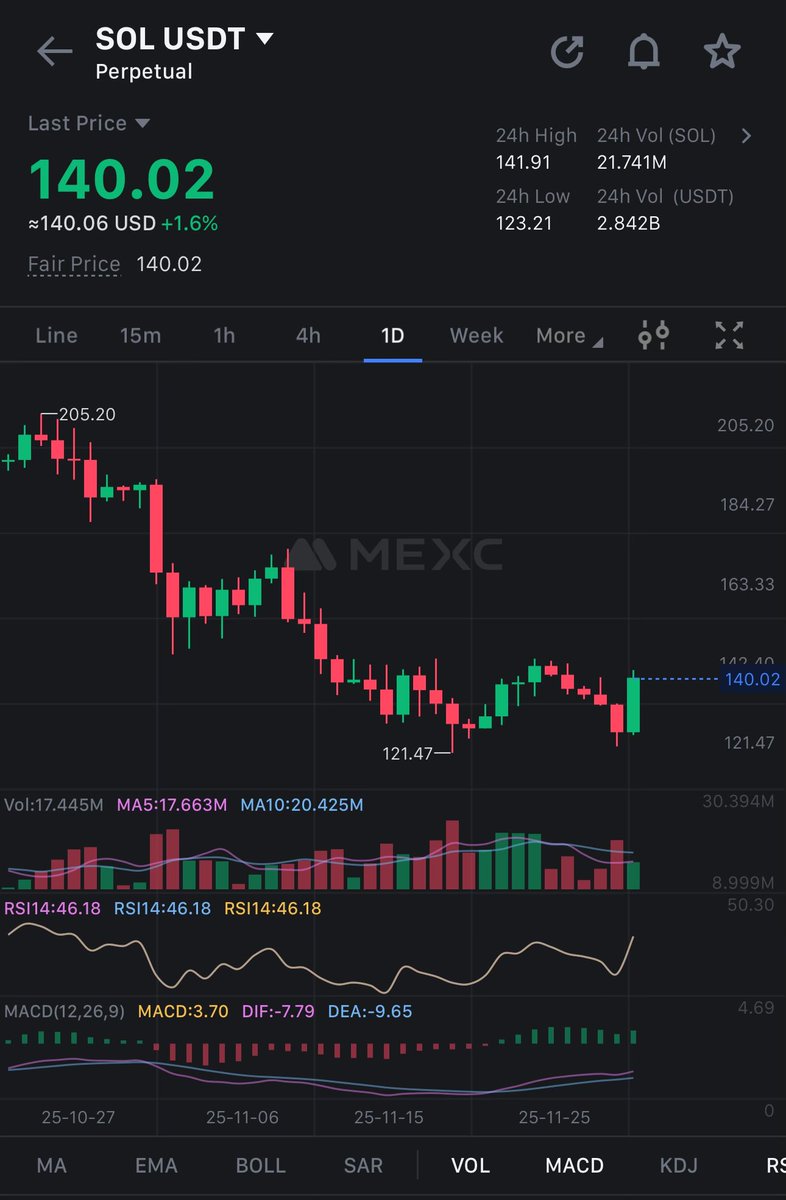Toggle the MA indicator

[51, 1165]
